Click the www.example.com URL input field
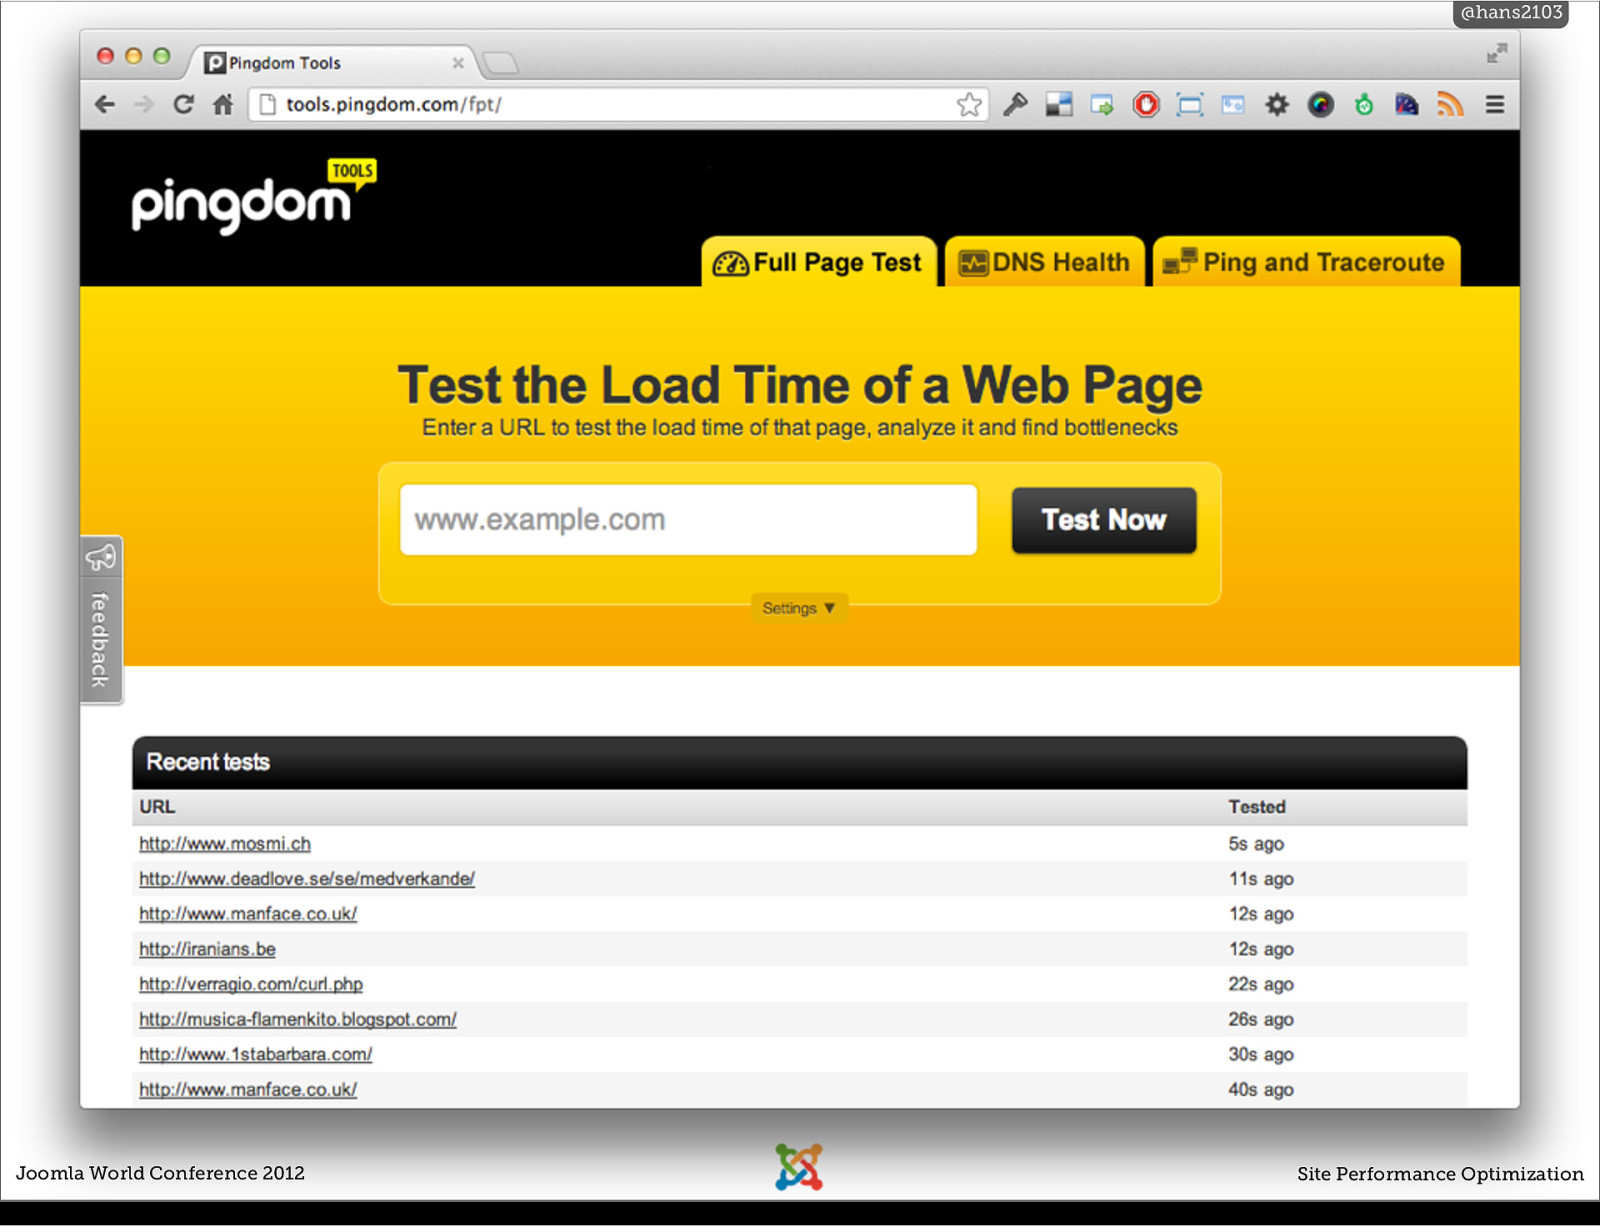The image size is (1600, 1232). [688, 520]
